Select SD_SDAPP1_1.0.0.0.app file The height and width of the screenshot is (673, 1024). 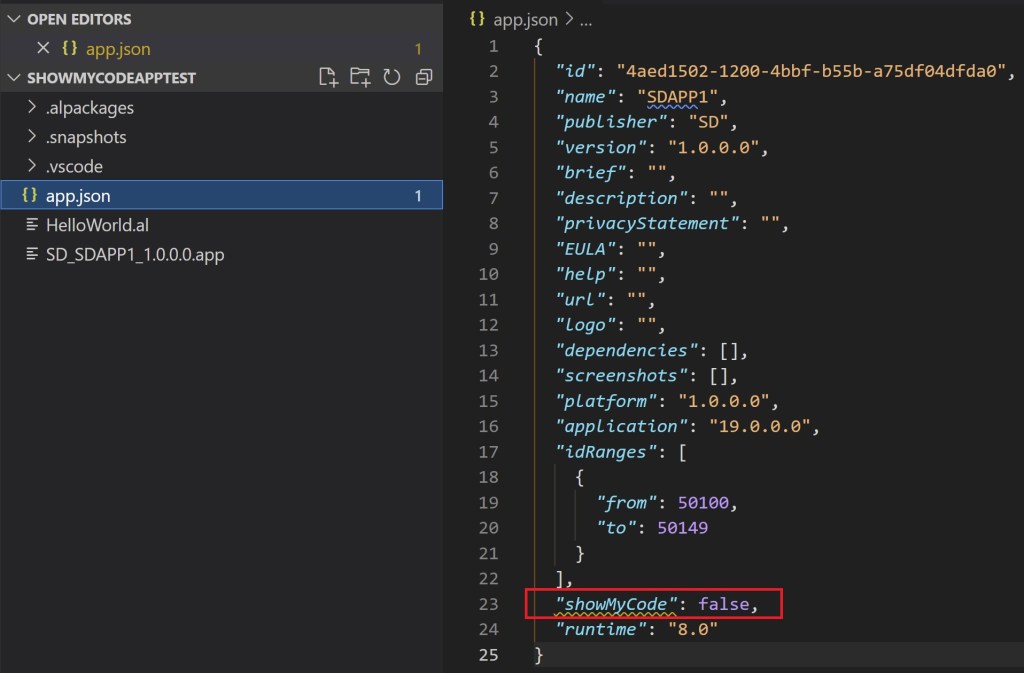135,254
